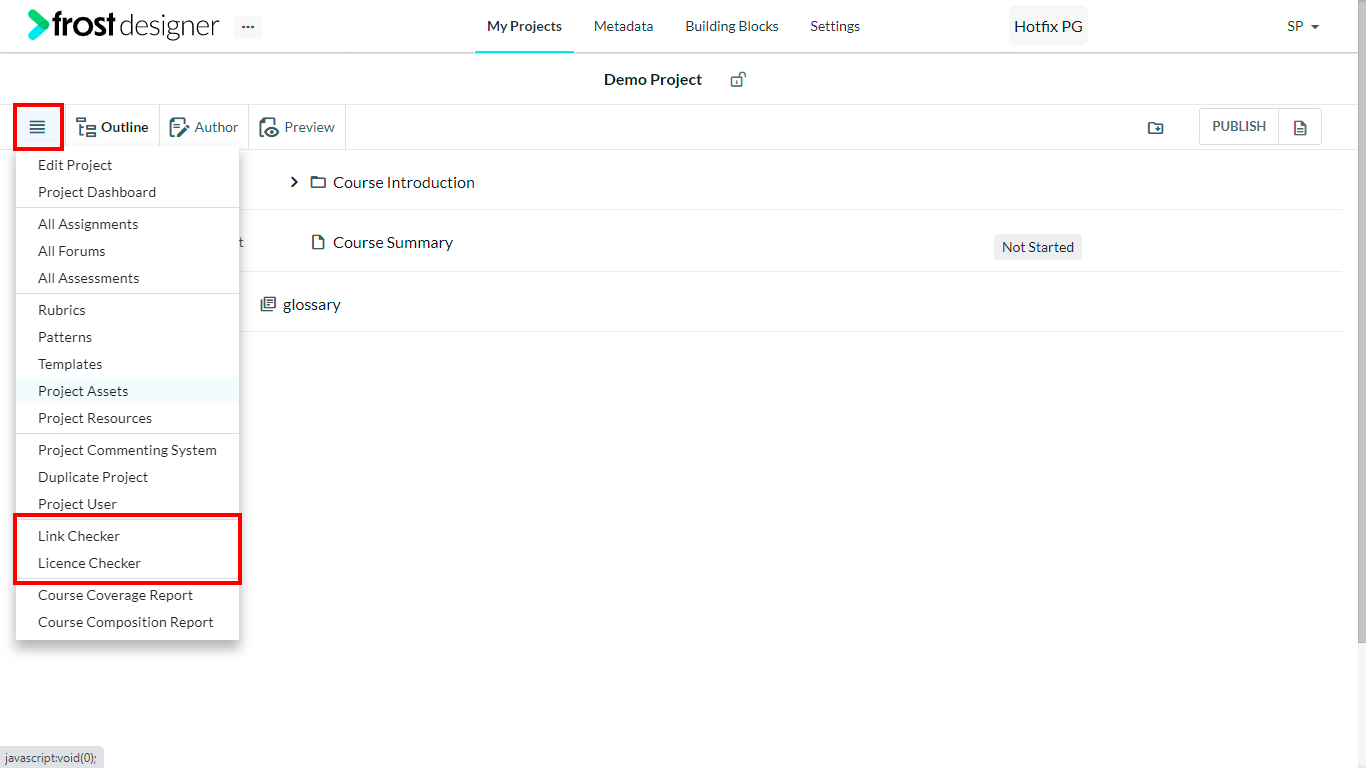Select Project Assets in the menu
This screenshot has width=1366, height=768.
coord(127,391)
